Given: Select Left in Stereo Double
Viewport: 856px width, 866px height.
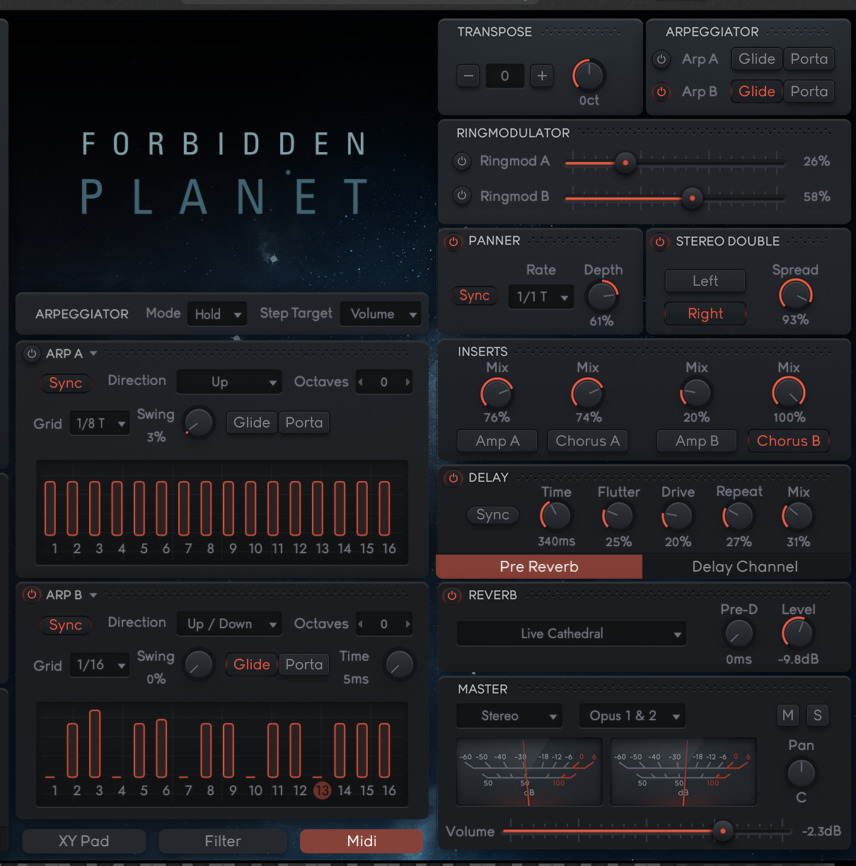Looking at the screenshot, I should tap(705, 281).
